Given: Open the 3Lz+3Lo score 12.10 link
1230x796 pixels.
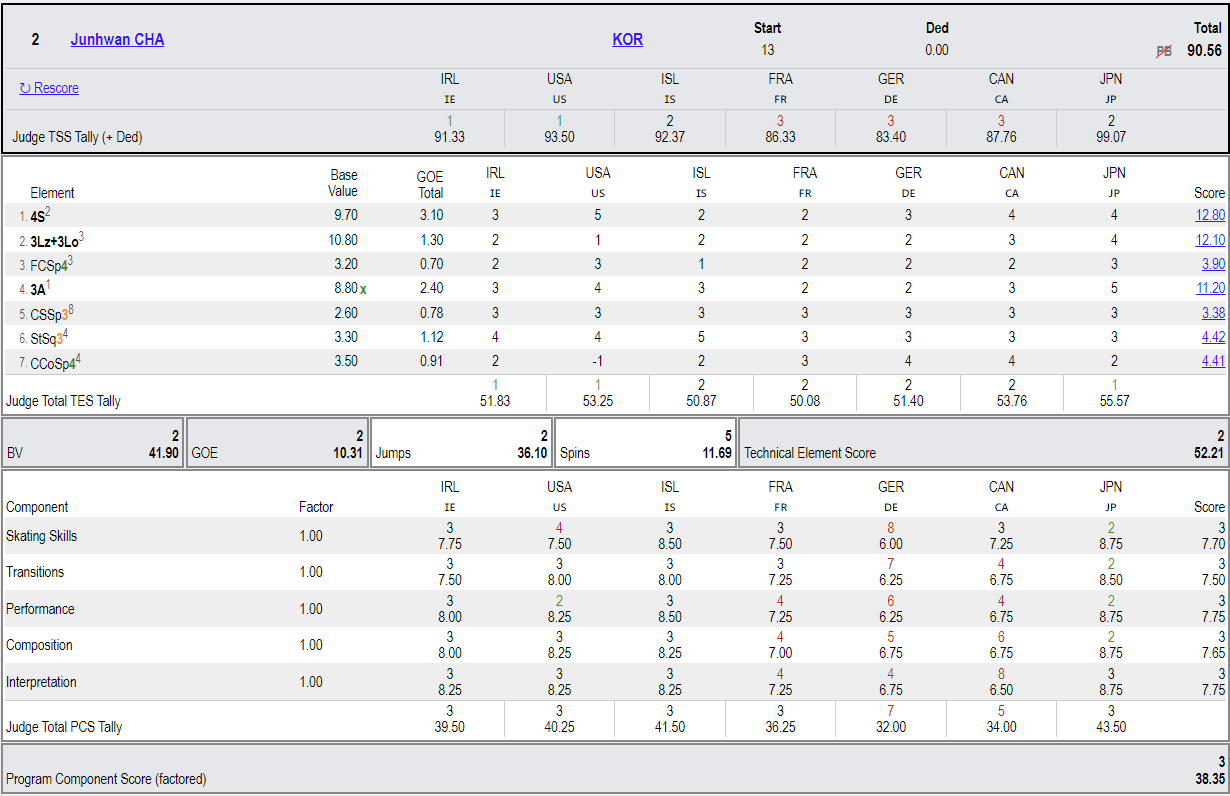Looking at the screenshot, I should pos(1210,240).
